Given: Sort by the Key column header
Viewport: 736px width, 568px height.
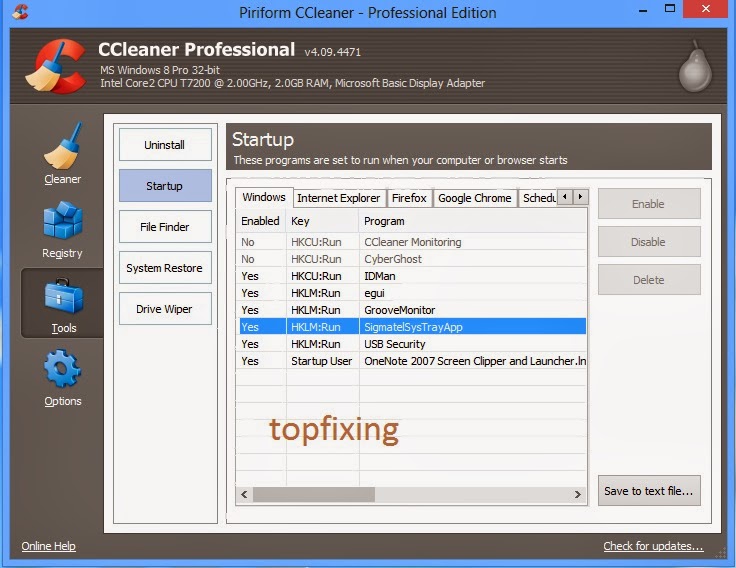Looking at the screenshot, I should tap(322, 221).
